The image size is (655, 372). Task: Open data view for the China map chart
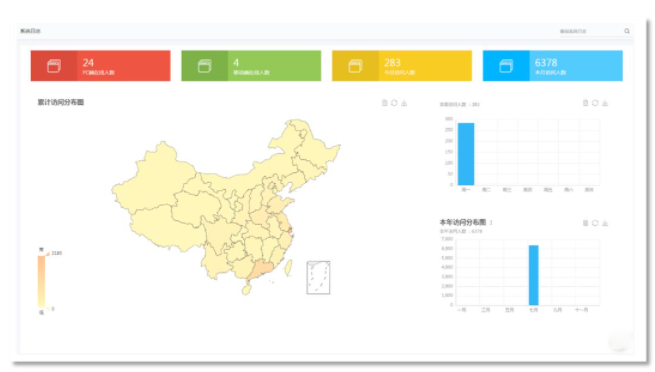pyautogui.click(x=384, y=103)
